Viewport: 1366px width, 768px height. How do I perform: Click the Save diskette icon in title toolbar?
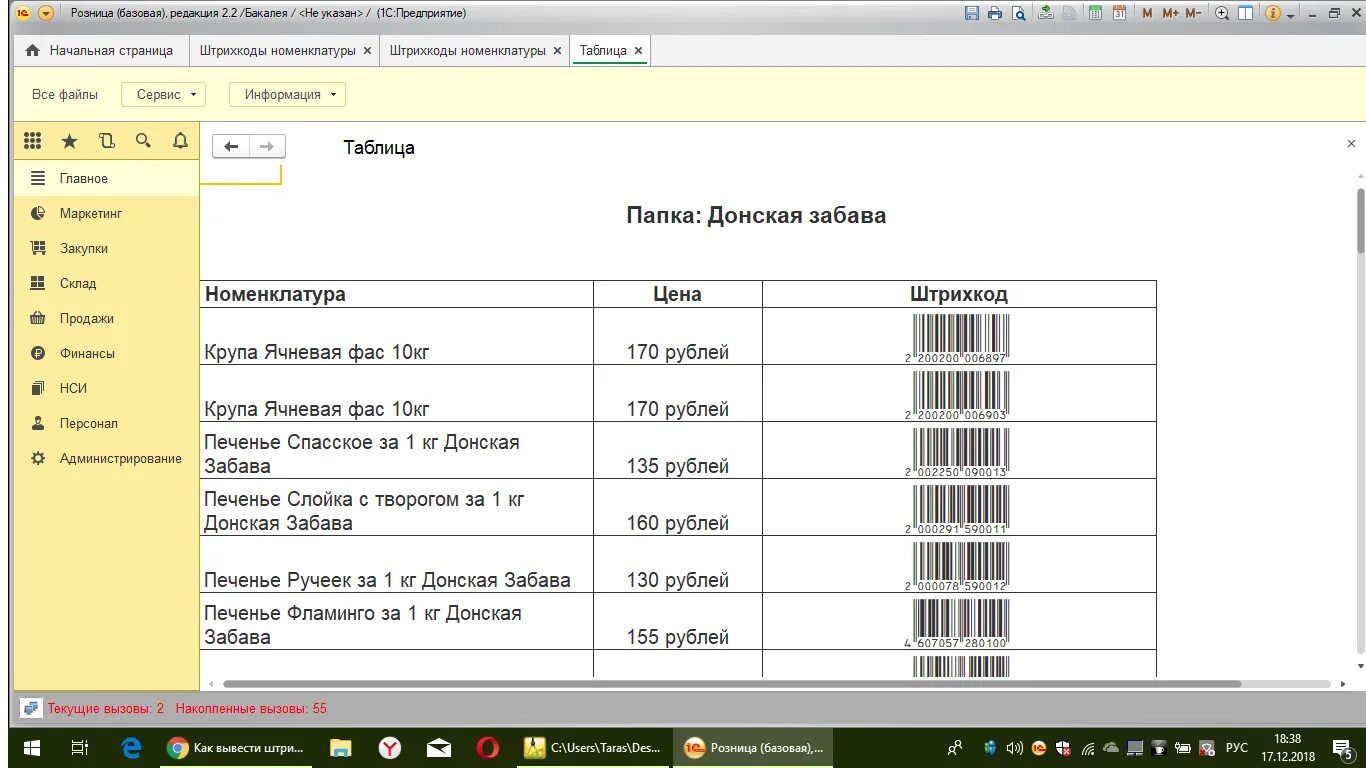[972, 13]
